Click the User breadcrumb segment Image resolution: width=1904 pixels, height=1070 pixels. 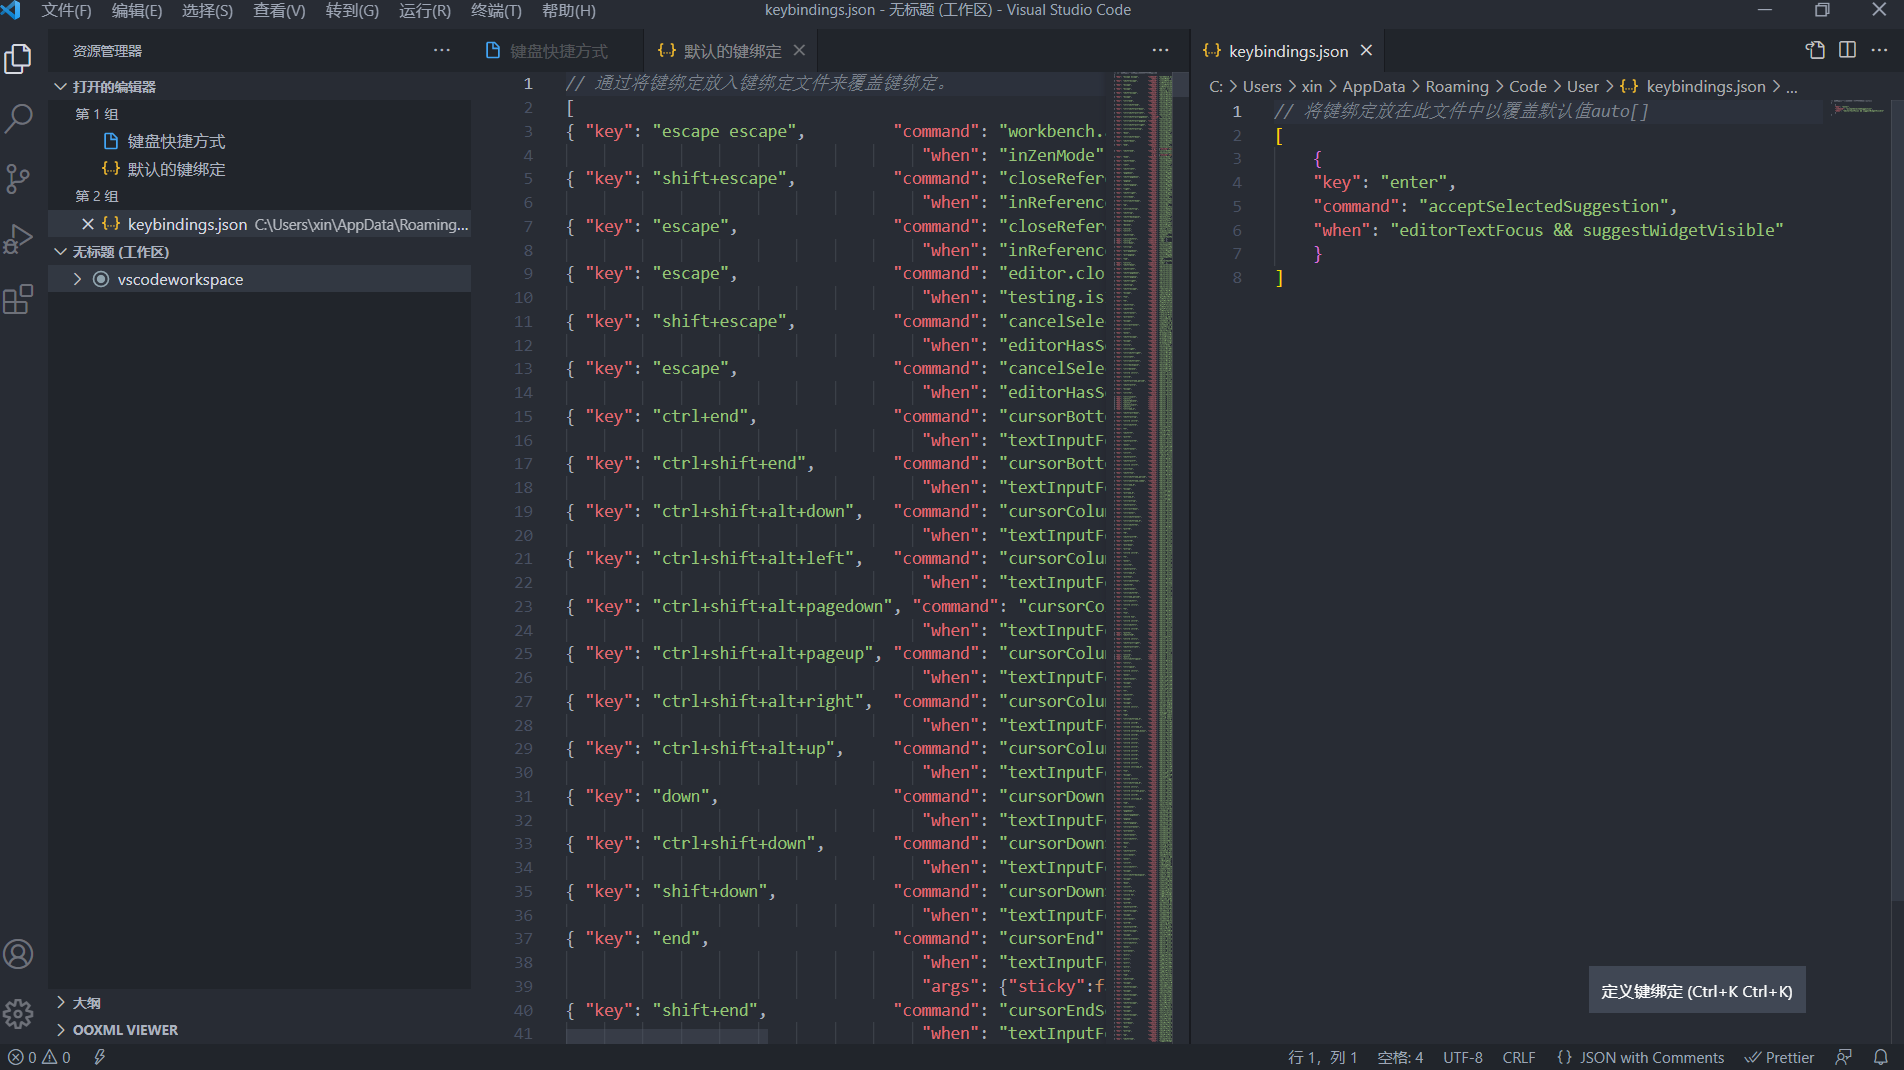point(1582,87)
